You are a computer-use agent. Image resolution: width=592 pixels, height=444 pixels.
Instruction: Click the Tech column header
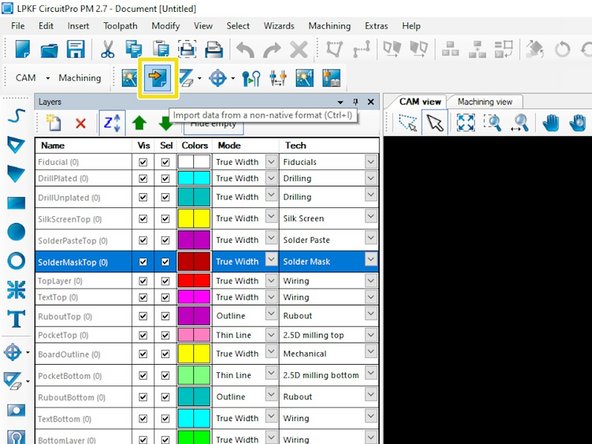coord(329,146)
